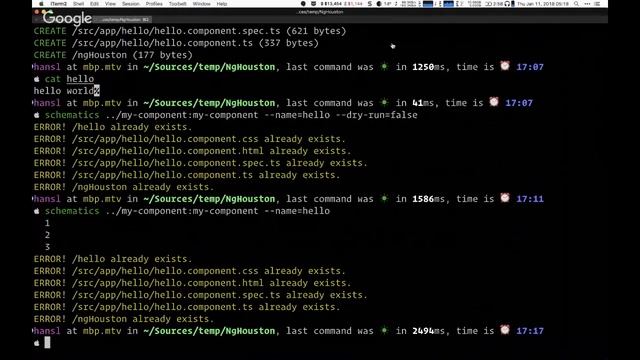This screenshot has width=640, height=360.
Task: Click 'CREATE /src/app/hello/hello.component.spec.ts (621 bytes)' line
Action: (190, 31)
